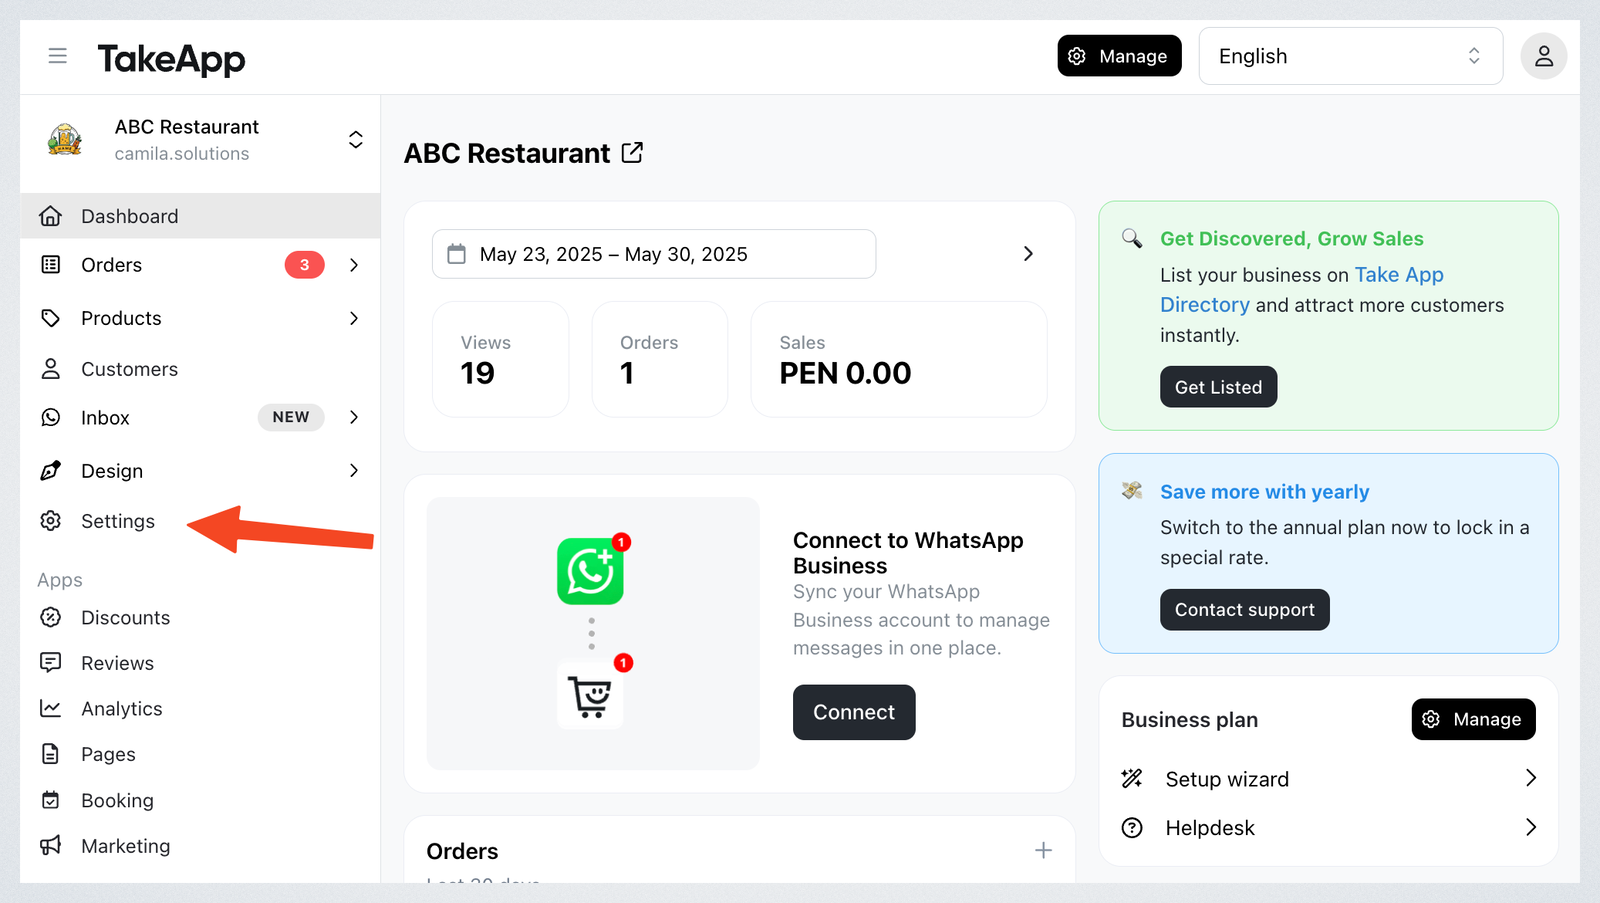Click the shopping cart icon

[590, 696]
